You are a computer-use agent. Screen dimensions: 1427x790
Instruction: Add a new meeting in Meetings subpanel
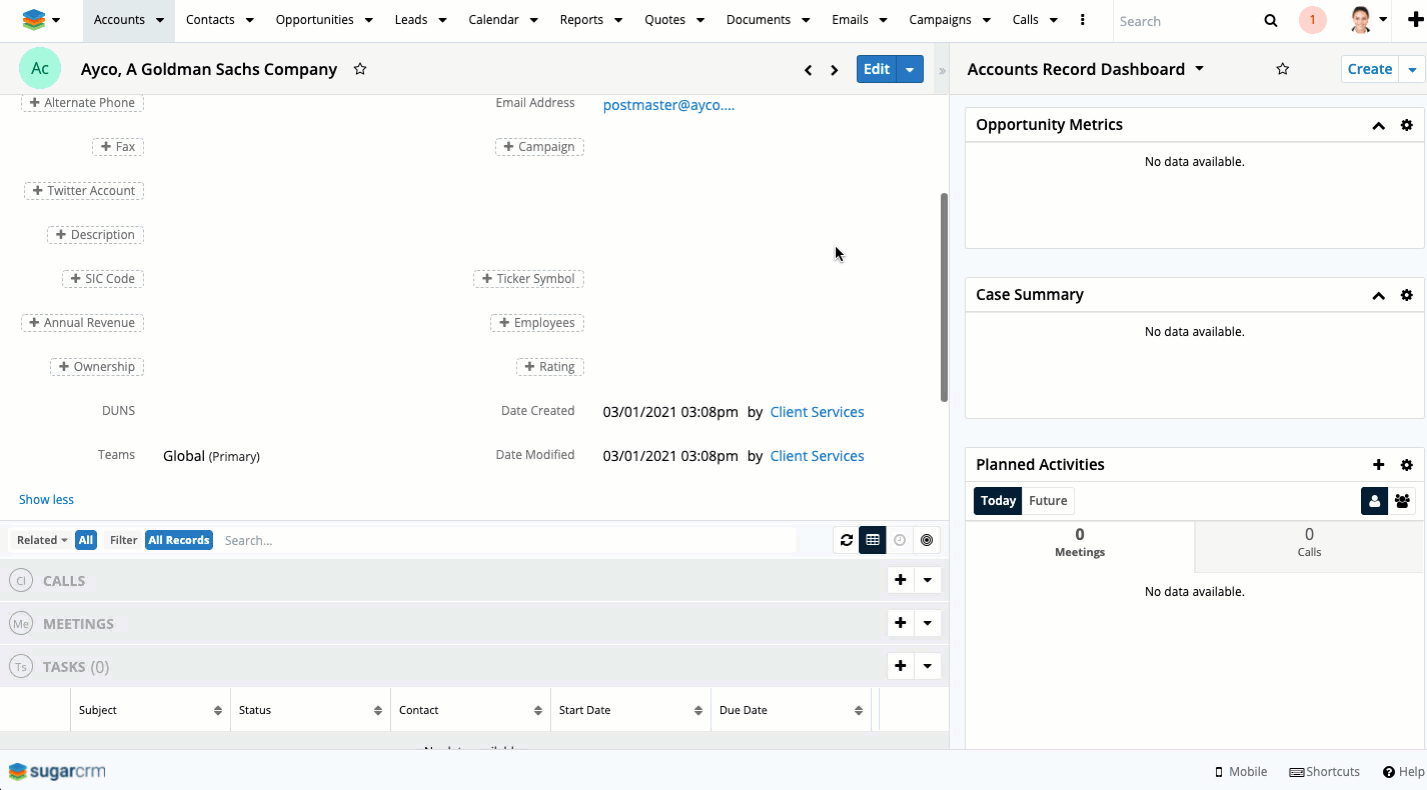click(901, 623)
